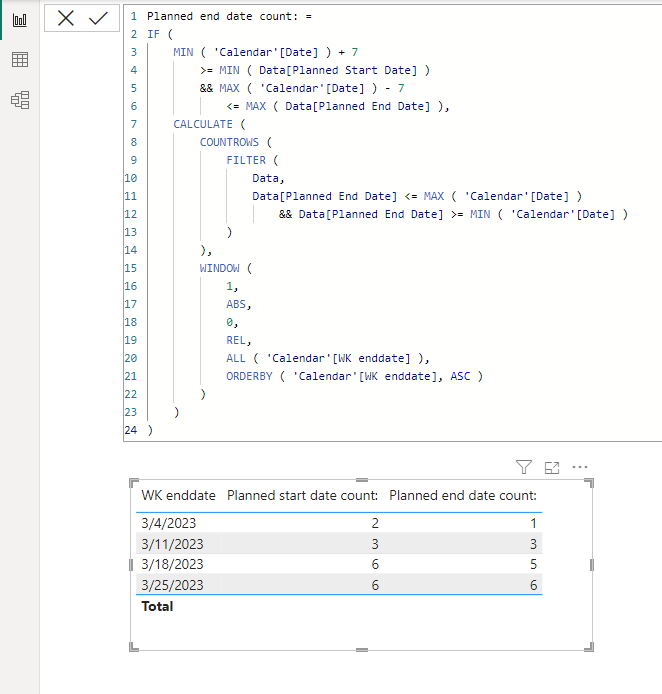Select the 3/25/2023 cell

172,585
